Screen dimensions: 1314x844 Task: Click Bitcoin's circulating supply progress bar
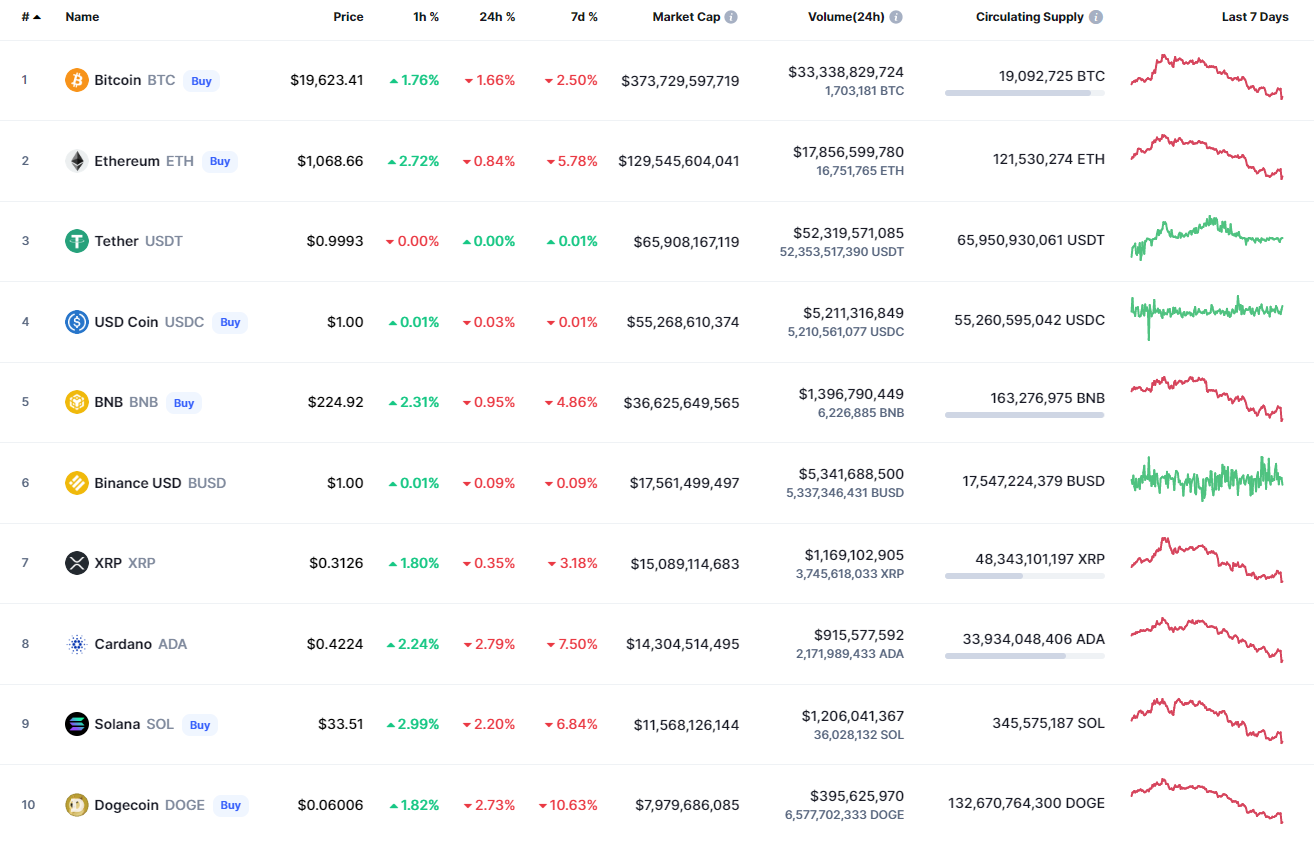[1024, 93]
